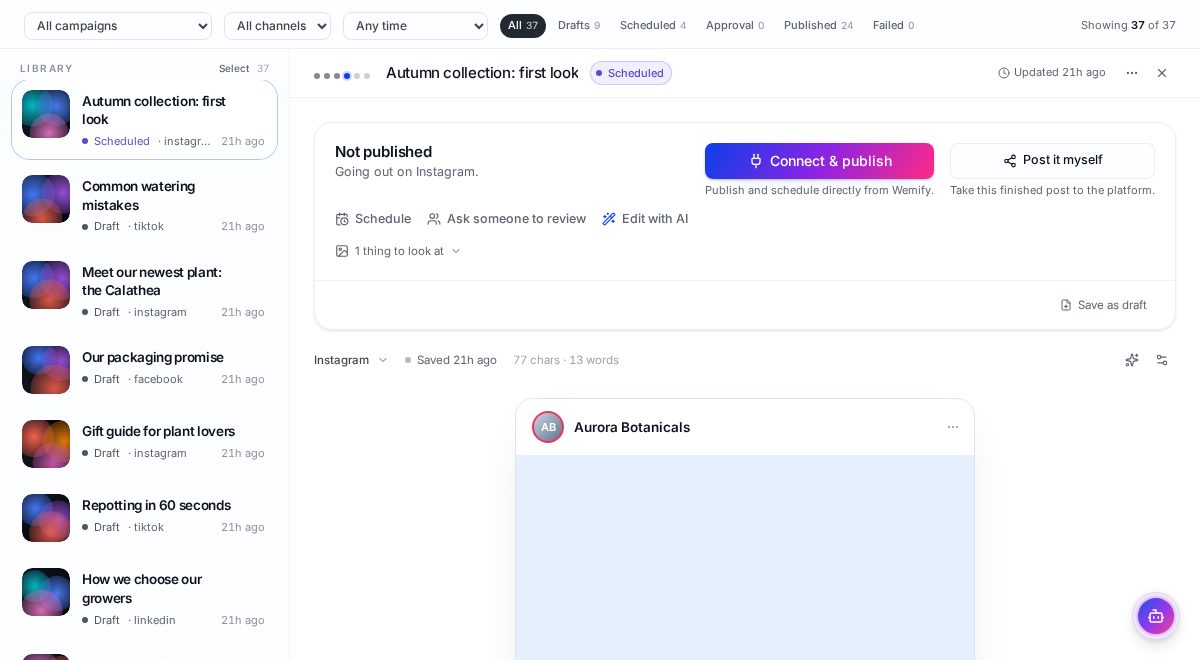Switch to the Drafts tab
Screen dimensions: 1200x660
click(x=579, y=26)
